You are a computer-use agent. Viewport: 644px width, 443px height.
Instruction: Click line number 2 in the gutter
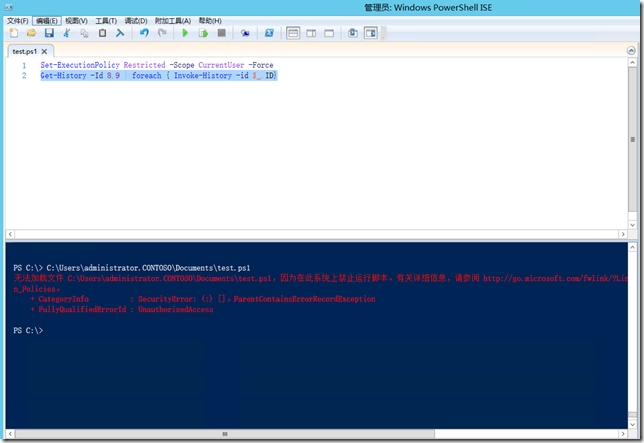[x=24, y=76]
